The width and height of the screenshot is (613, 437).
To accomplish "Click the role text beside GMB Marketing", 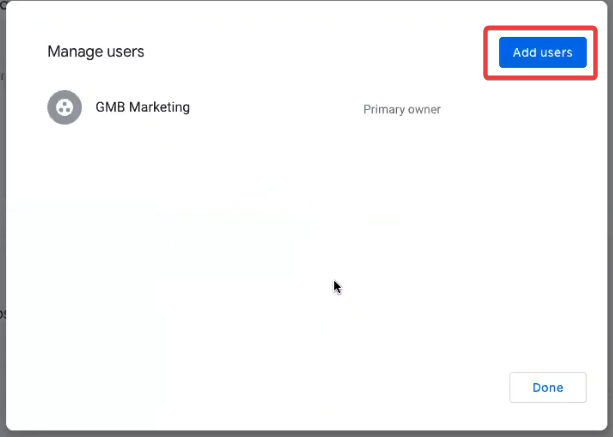I will pos(401,109).
